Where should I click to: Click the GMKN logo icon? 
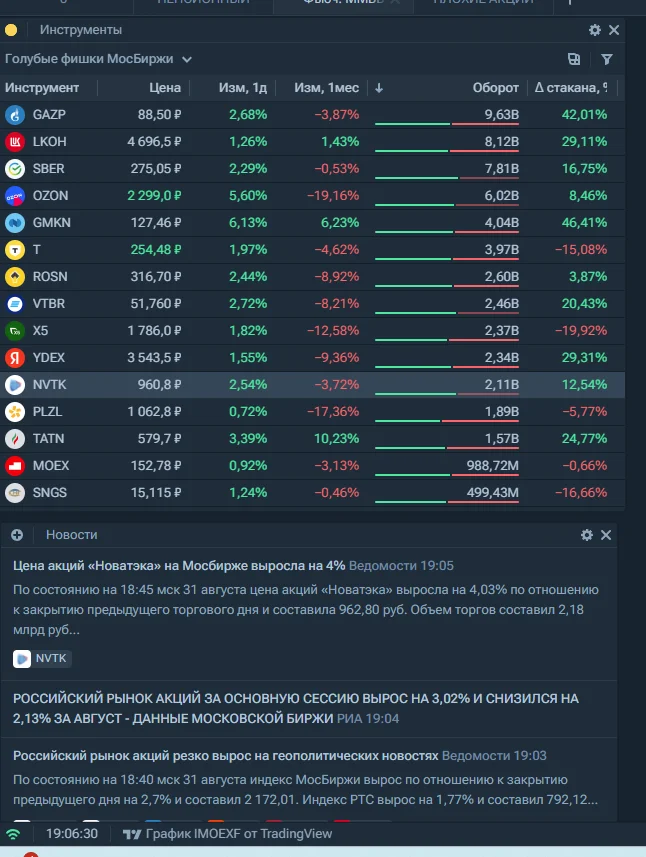(15, 223)
